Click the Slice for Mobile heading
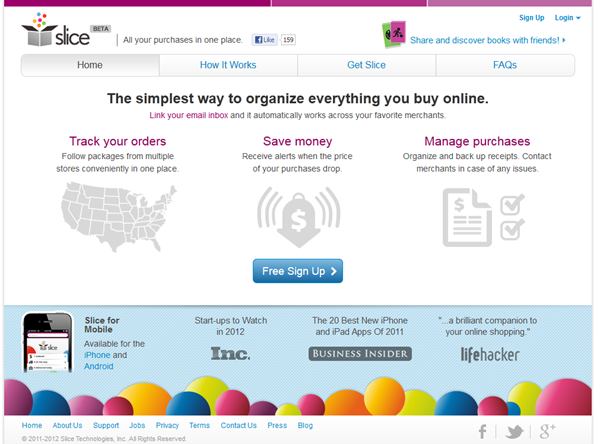This screenshot has height=444, width=600. [102, 325]
